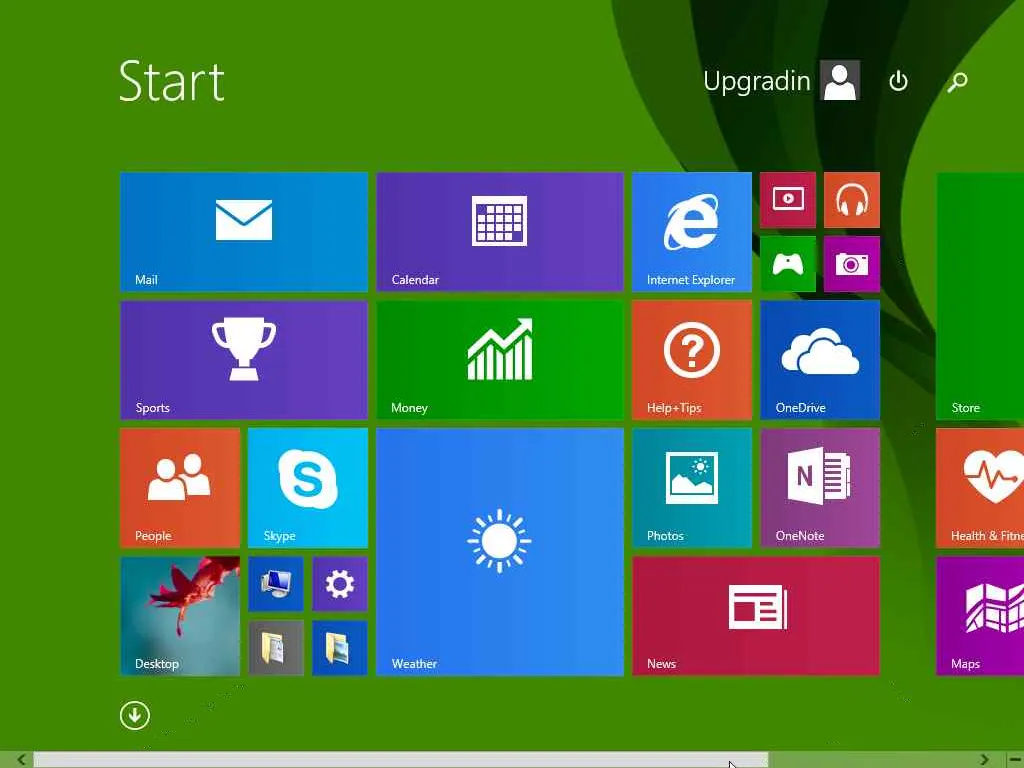
Task: Open the Documents folder tile
Action: pyautogui.click(x=276, y=648)
